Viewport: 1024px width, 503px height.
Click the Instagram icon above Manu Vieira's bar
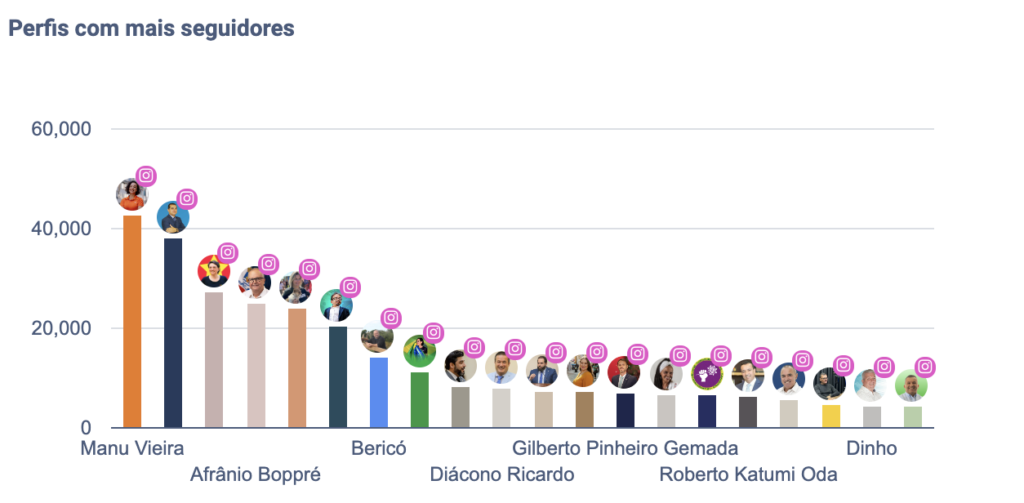pos(146,176)
